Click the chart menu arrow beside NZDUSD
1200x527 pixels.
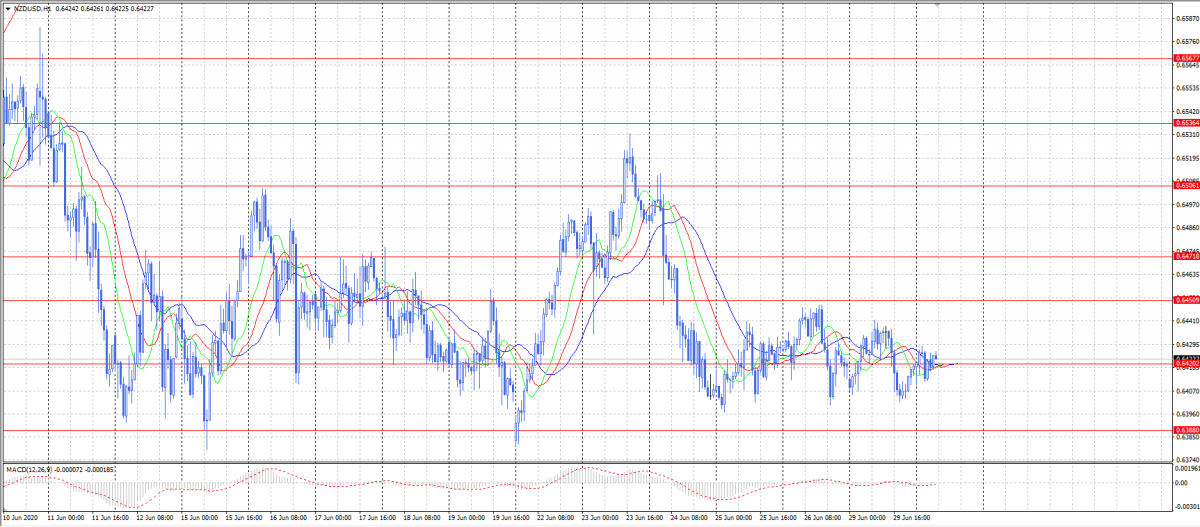(x=9, y=9)
